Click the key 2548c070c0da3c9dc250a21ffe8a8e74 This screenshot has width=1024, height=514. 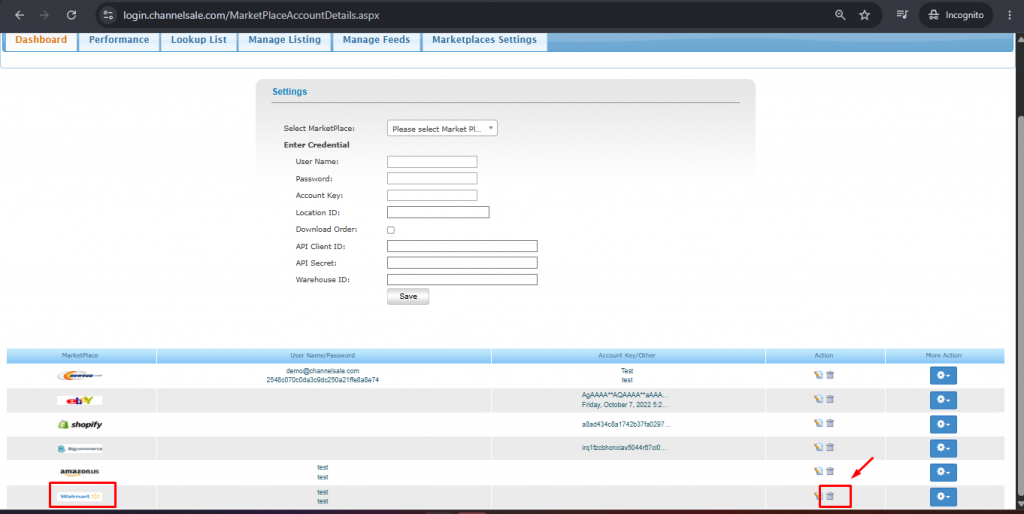pyautogui.click(x=323, y=380)
